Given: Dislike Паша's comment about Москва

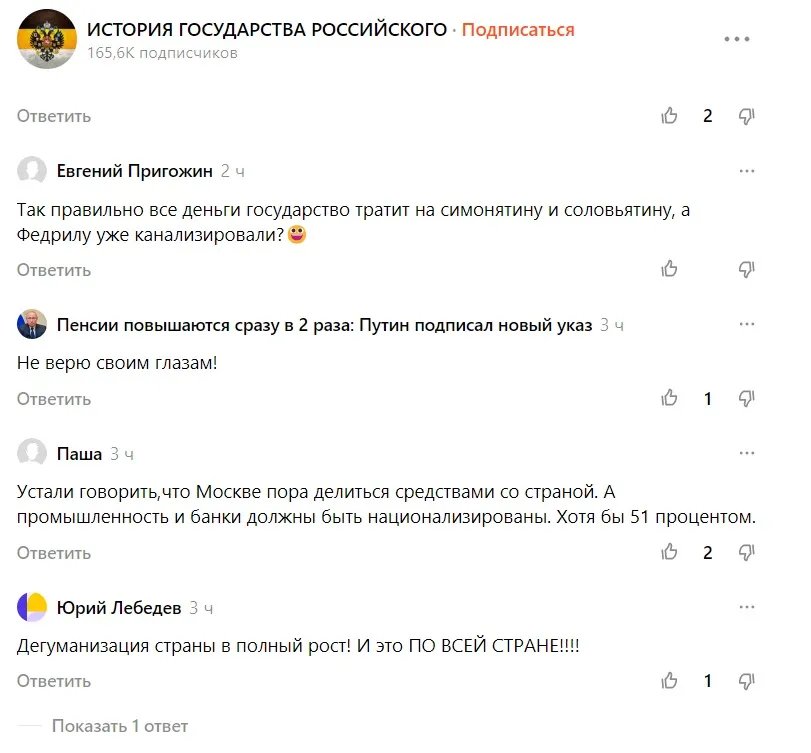Looking at the screenshot, I should click(x=746, y=552).
